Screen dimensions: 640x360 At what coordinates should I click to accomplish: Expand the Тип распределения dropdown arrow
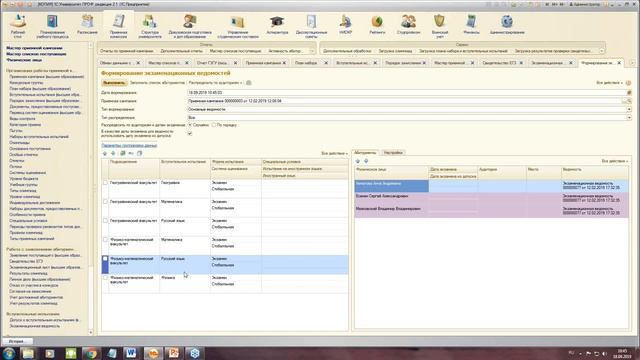(629, 118)
